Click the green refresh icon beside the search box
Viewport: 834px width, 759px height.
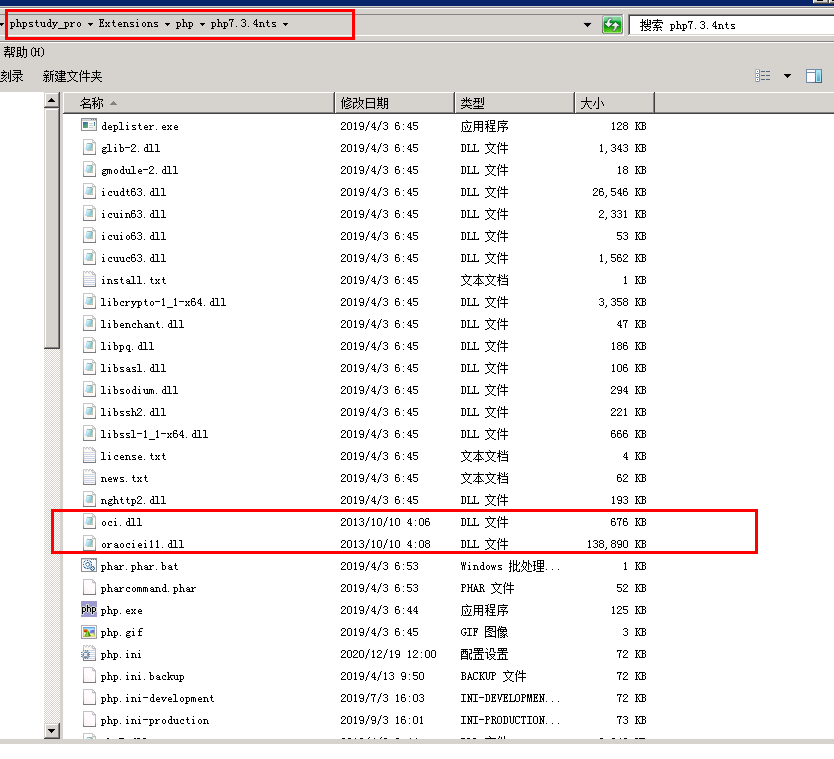(611, 22)
